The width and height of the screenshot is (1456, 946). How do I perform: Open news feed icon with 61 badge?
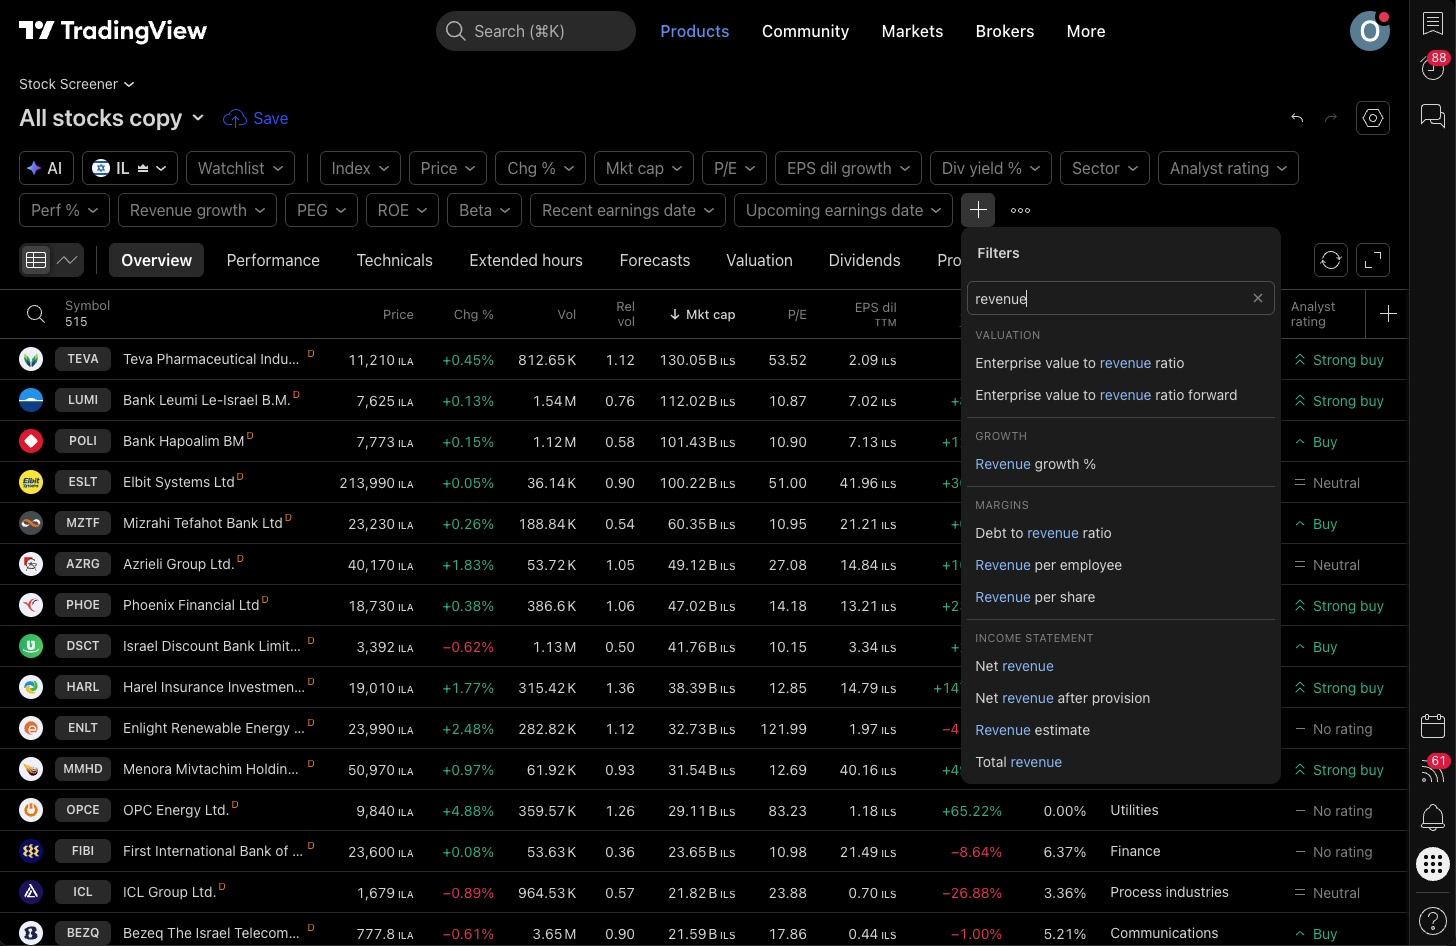[1433, 769]
